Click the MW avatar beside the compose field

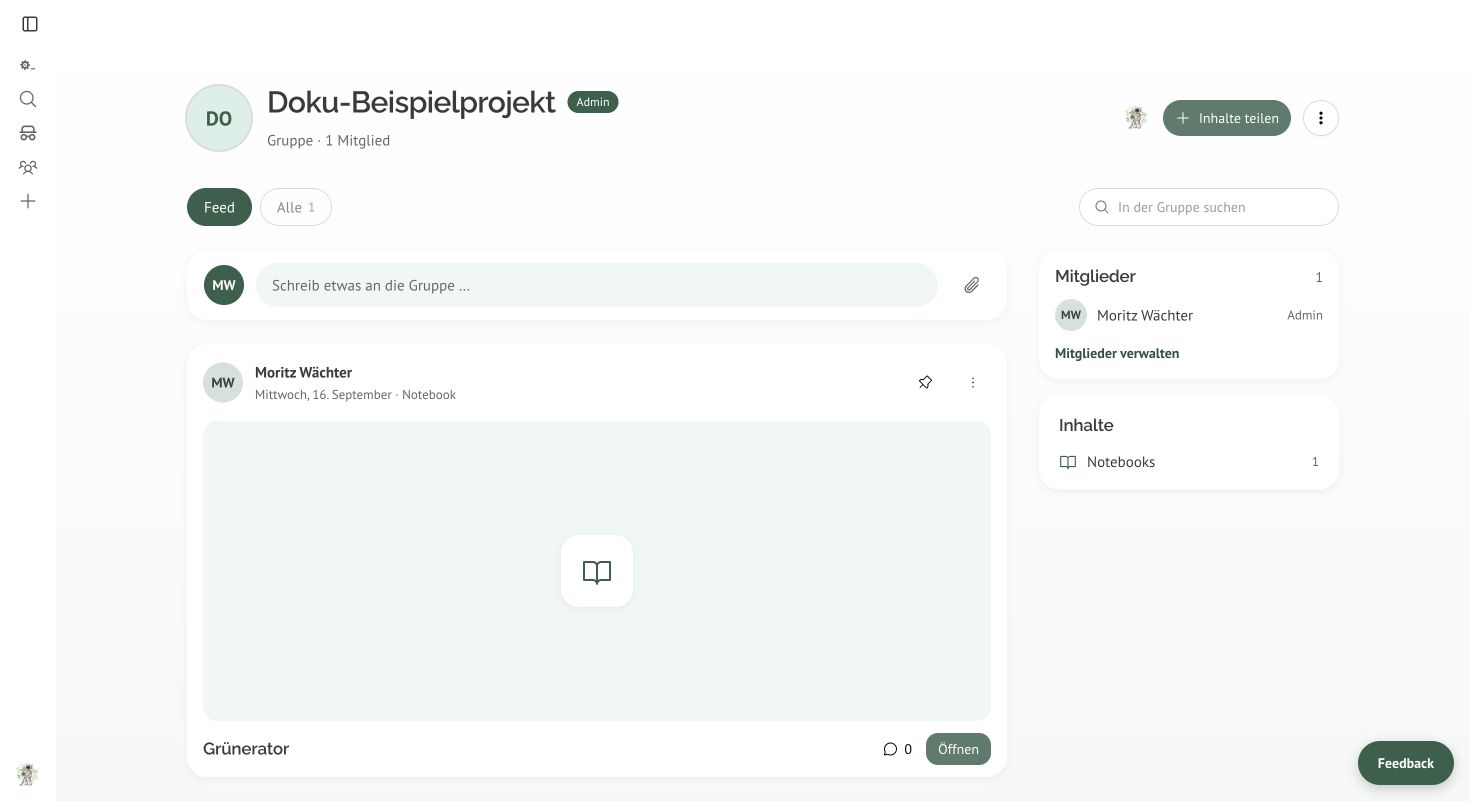click(x=224, y=285)
